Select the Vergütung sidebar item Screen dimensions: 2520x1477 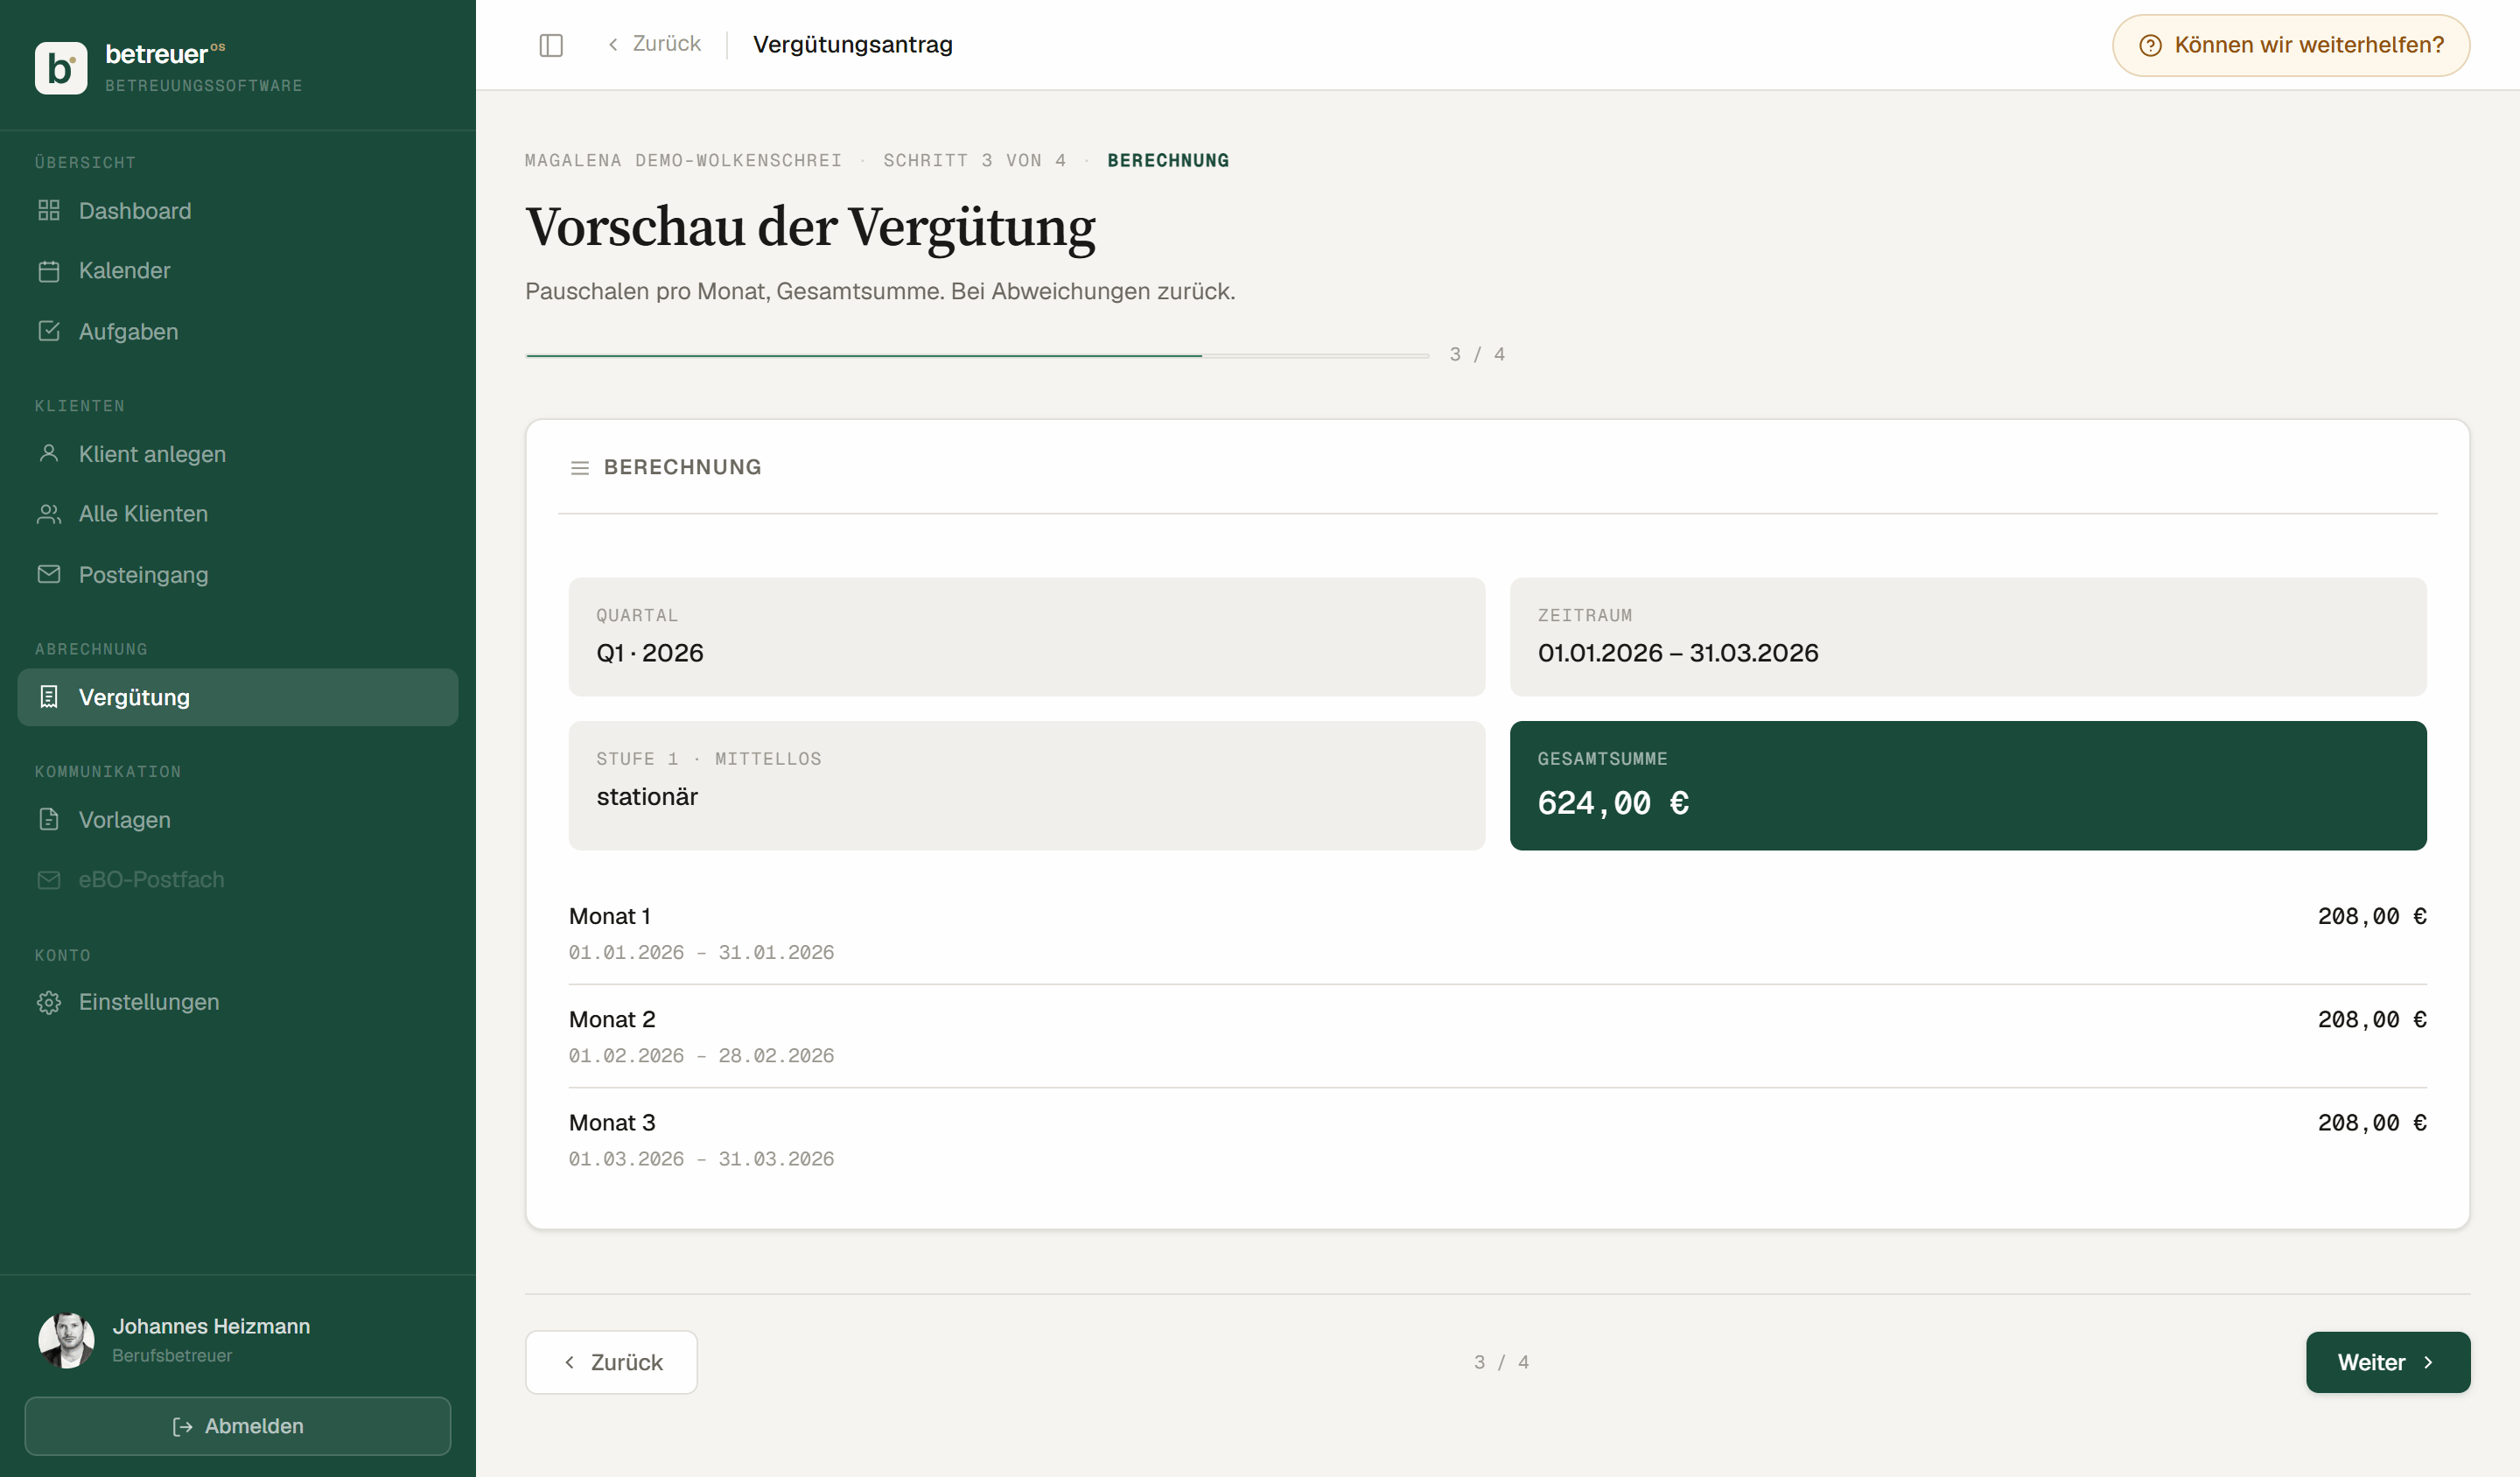pyautogui.click(x=238, y=697)
